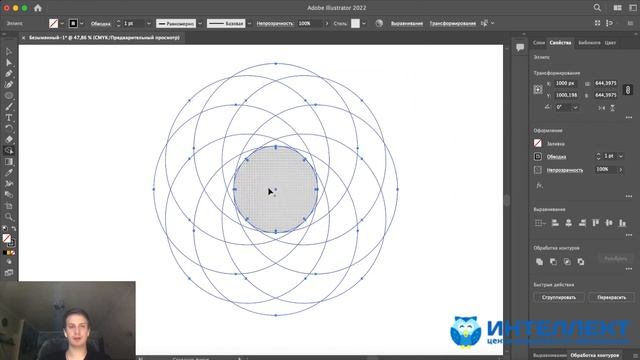Click the Непрозрачность link in Properties

(x=565, y=170)
